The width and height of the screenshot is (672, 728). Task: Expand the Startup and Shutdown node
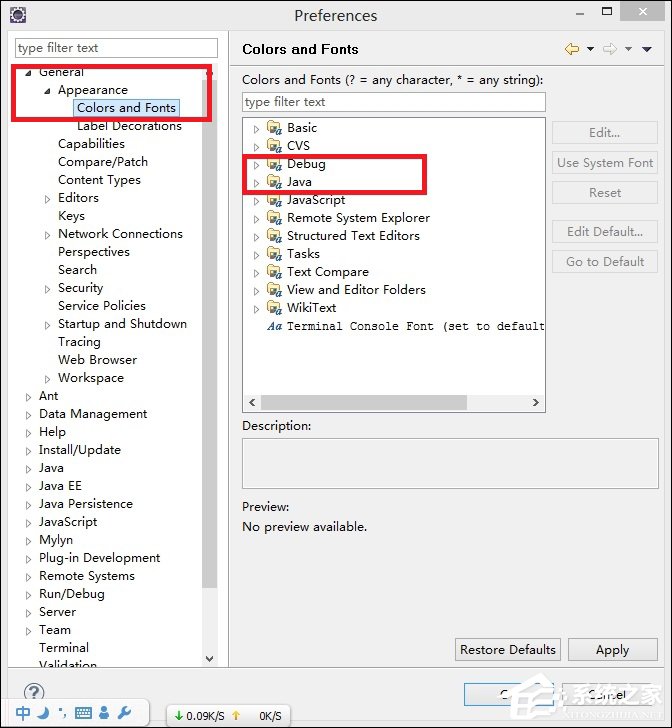click(47, 325)
